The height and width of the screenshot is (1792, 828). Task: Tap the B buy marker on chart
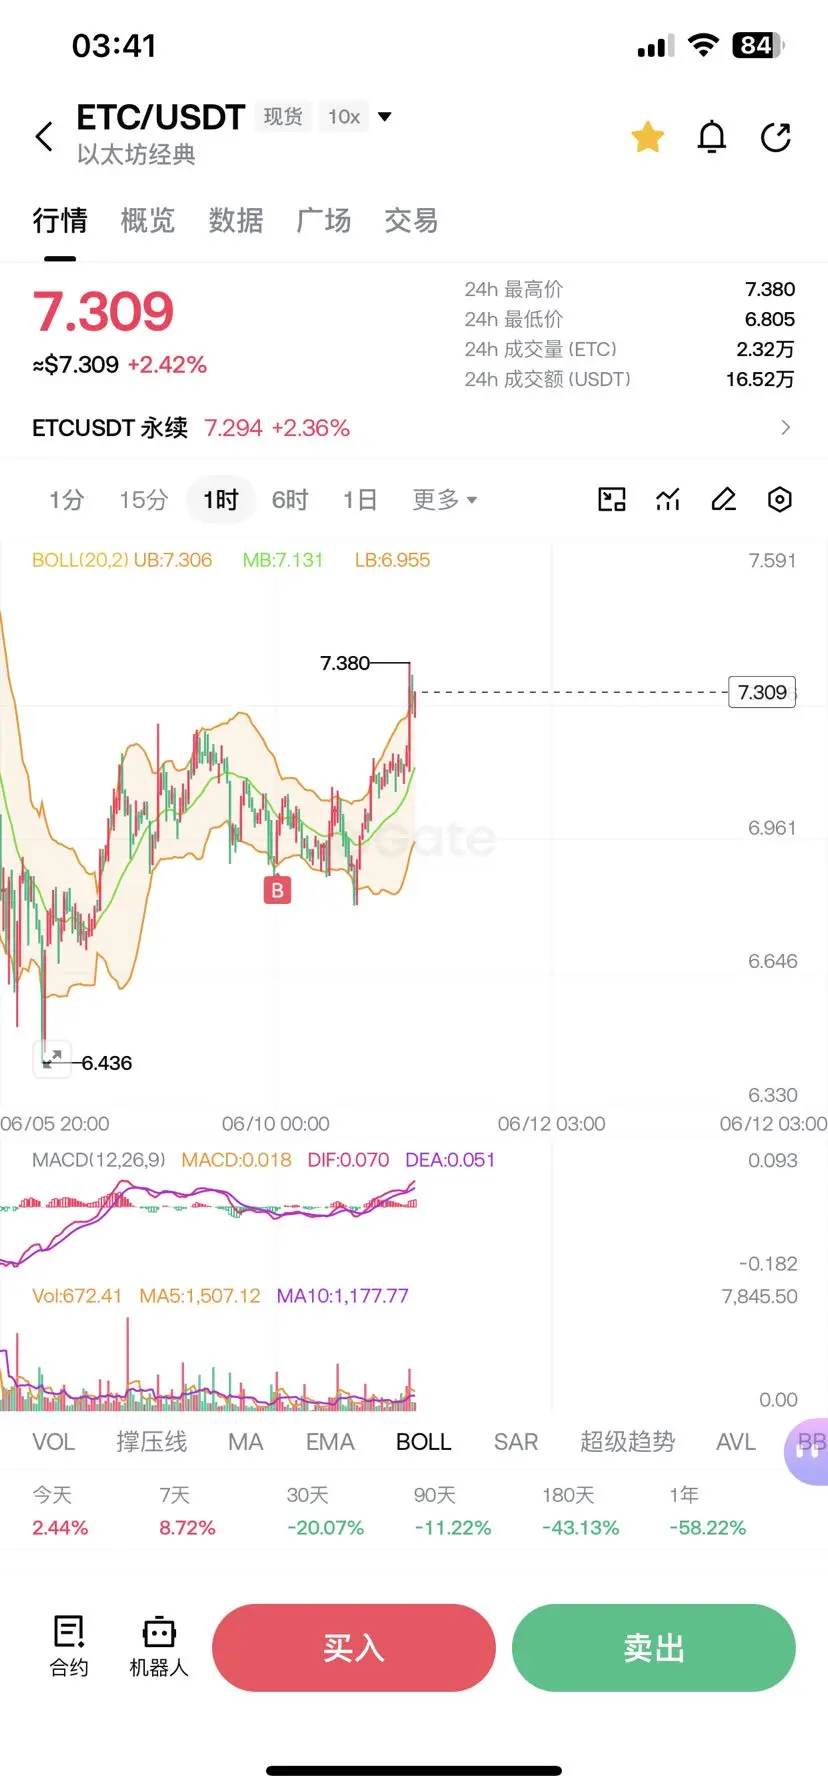(277, 889)
